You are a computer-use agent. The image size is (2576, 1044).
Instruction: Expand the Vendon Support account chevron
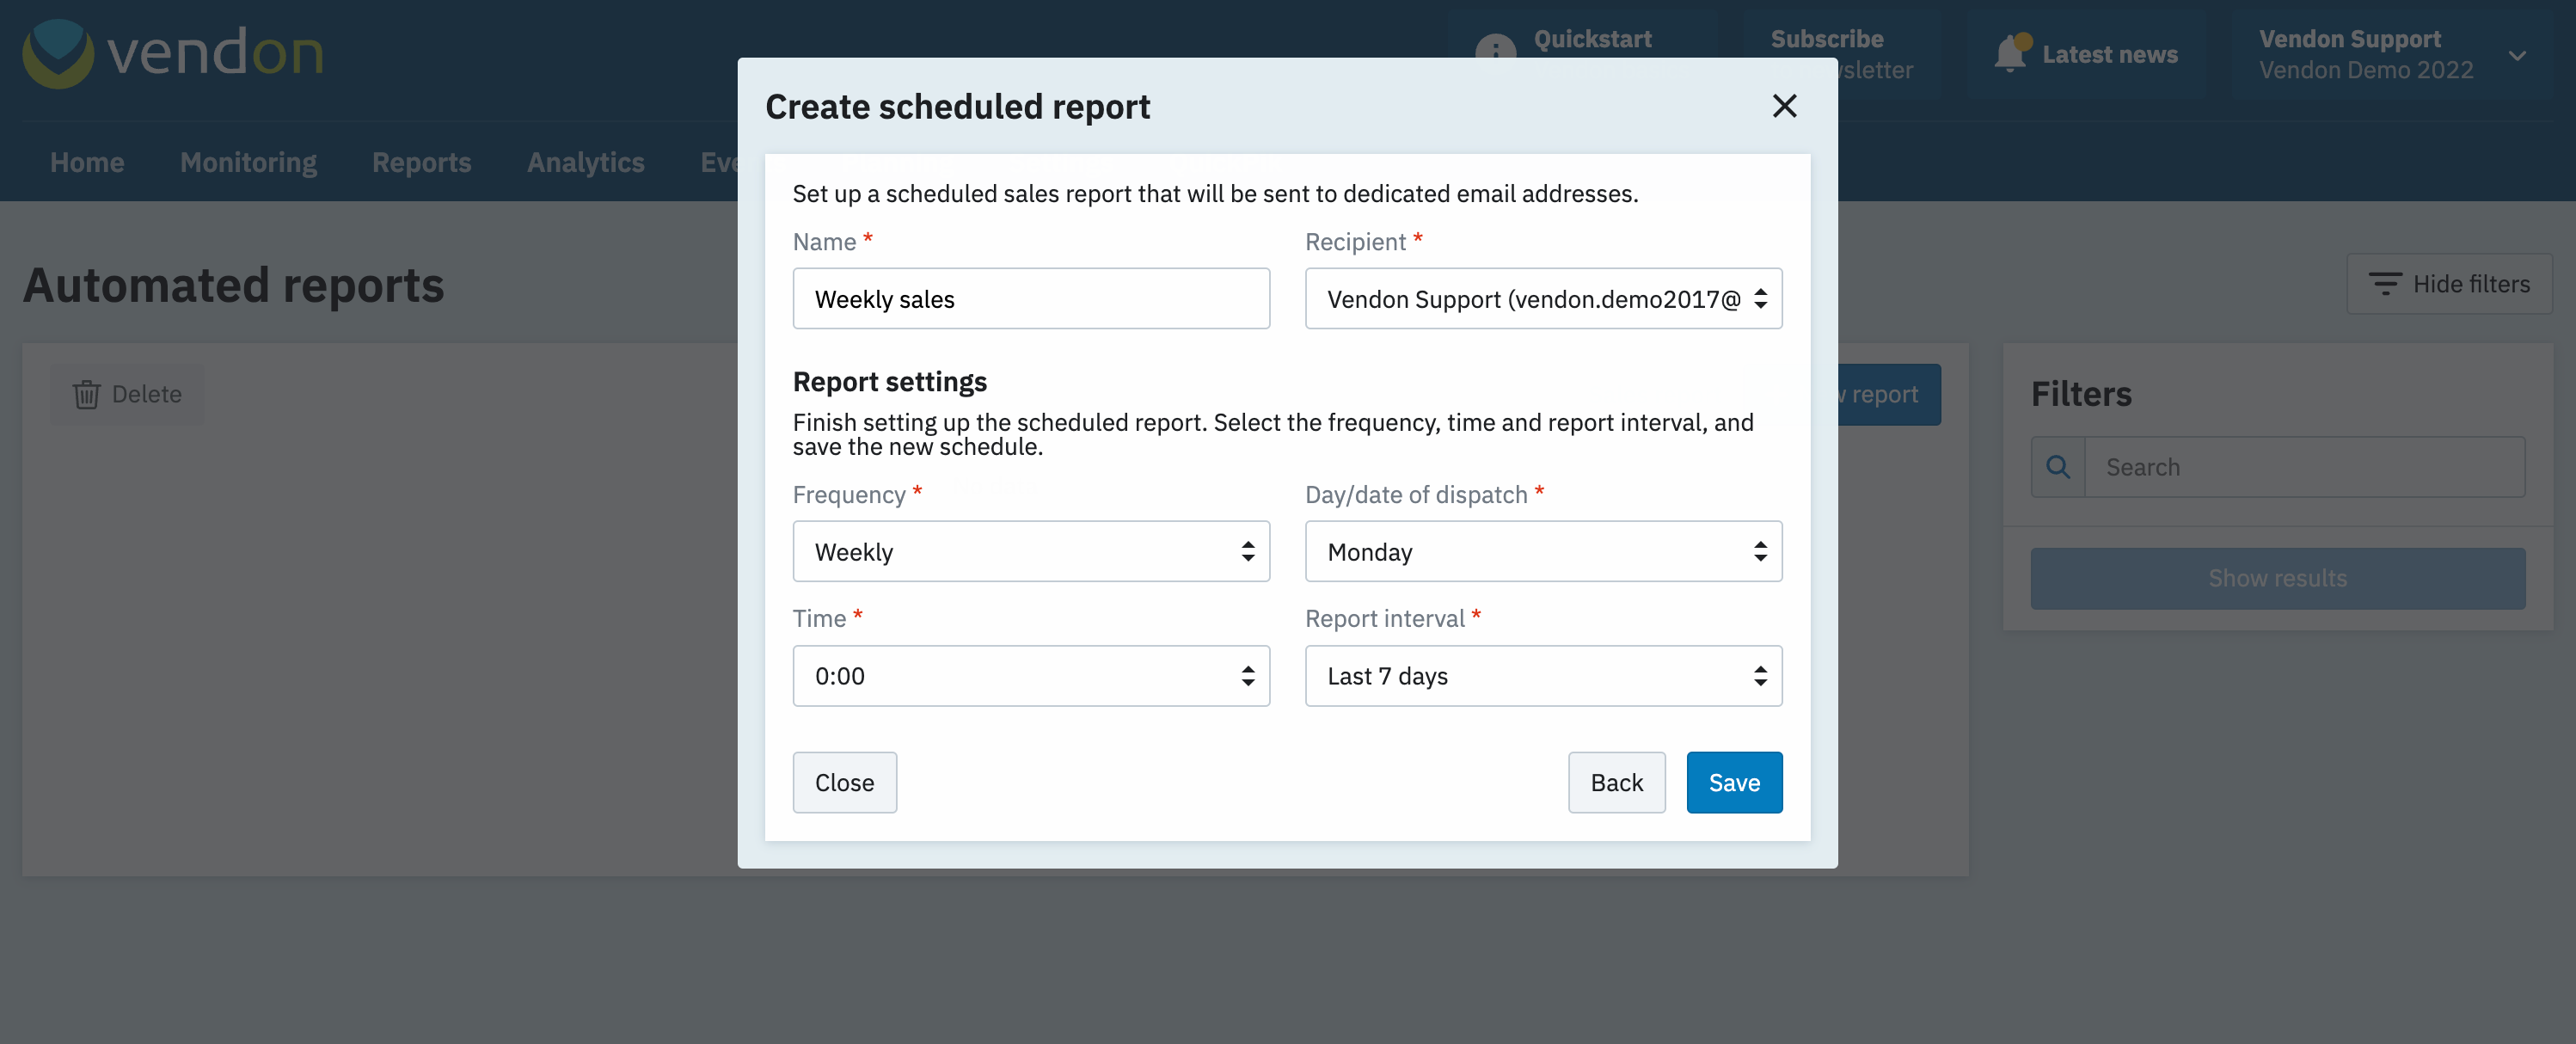click(x=2517, y=55)
